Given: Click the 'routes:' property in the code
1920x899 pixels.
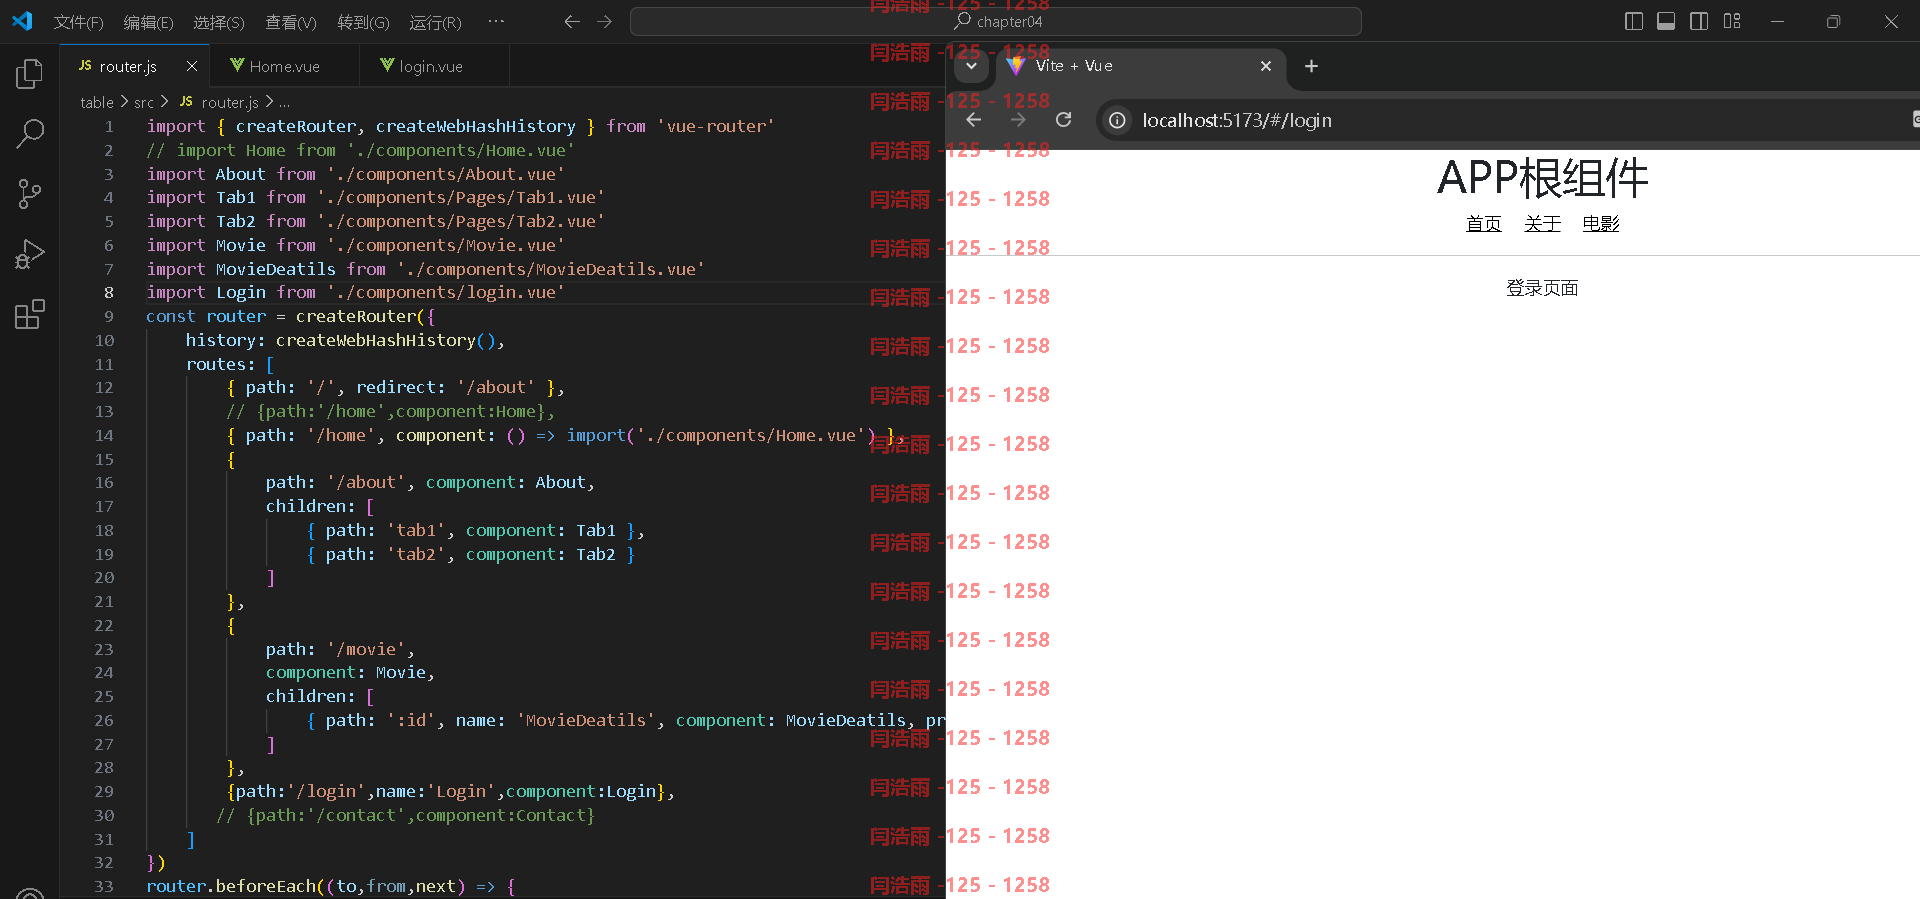Looking at the screenshot, I should [x=220, y=364].
